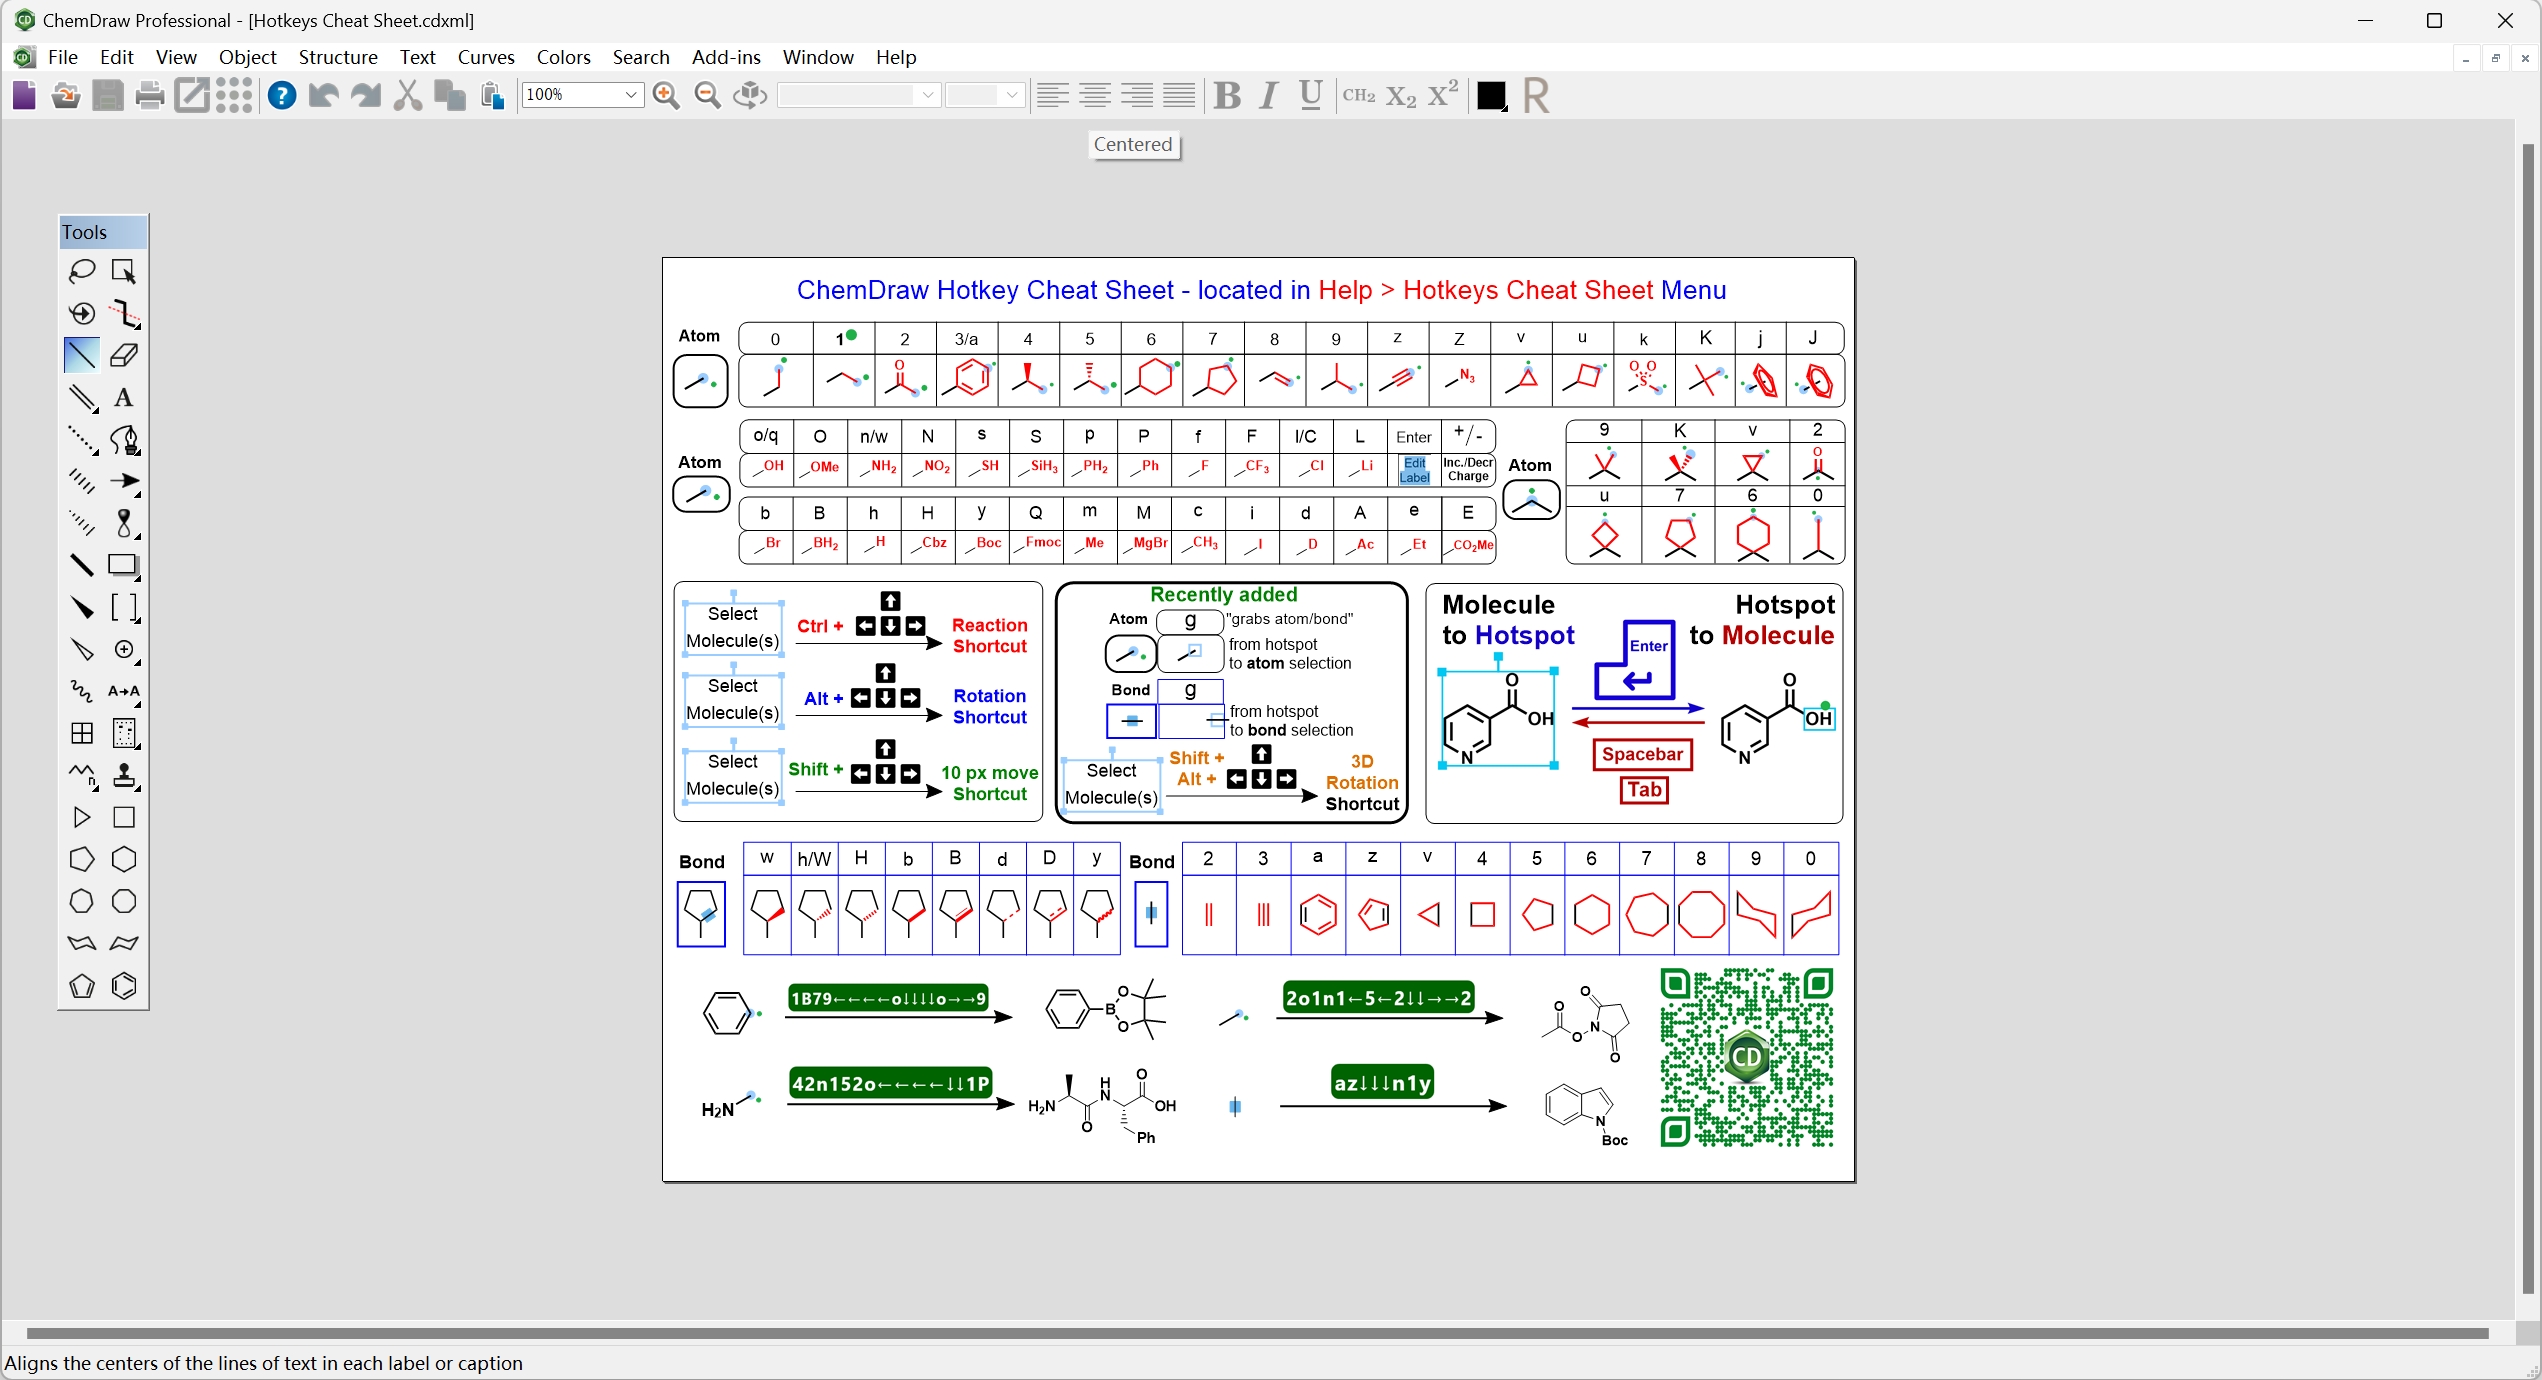Select the Lasso tool
The width and height of the screenshot is (2542, 1380).
point(82,271)
